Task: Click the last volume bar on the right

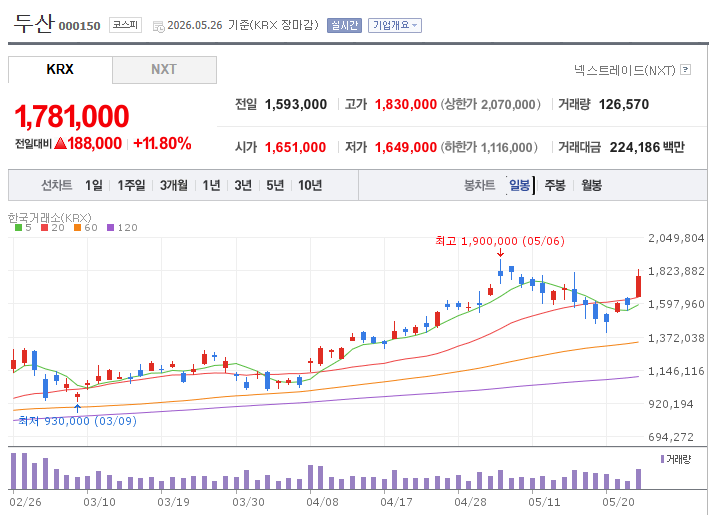Action: point(638,479)
